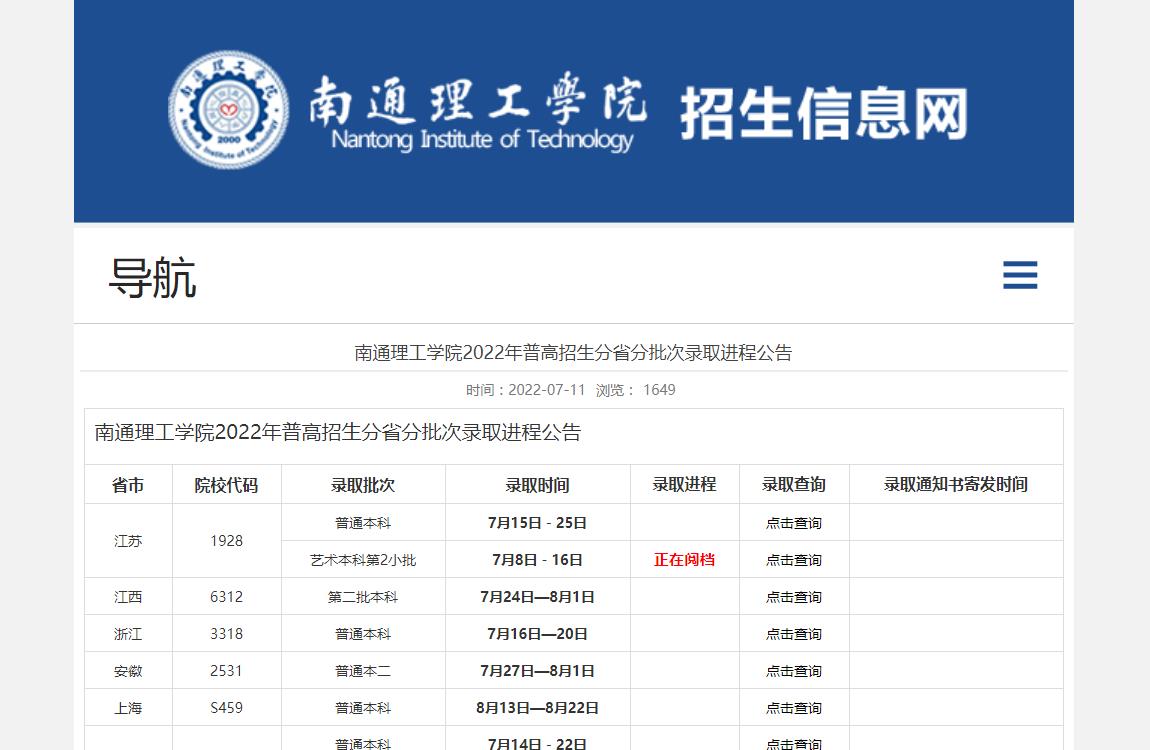This screenshot has height=750, width=1150.
Task: Open 点击查询 link in the 浙江 row
Action: coord(794,634)
